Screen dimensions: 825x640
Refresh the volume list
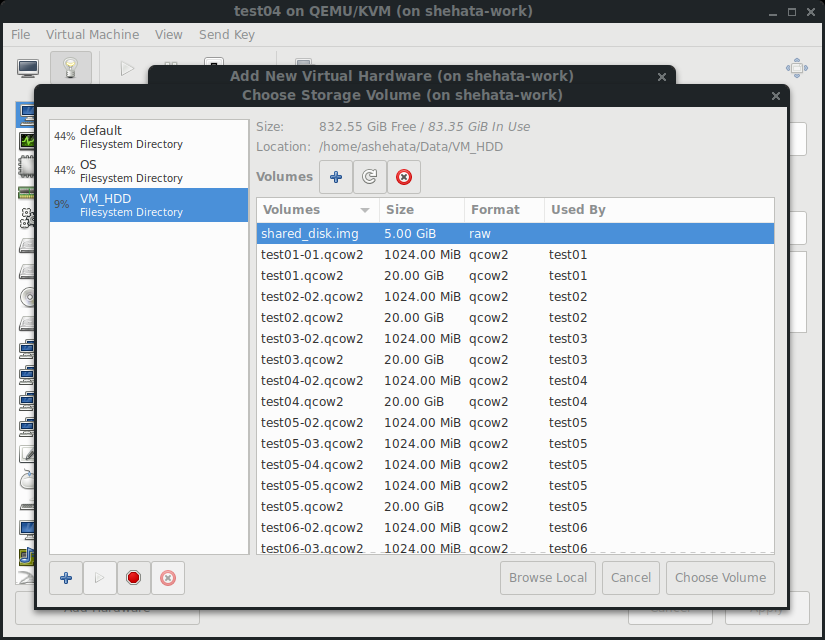tap(369, 177)
